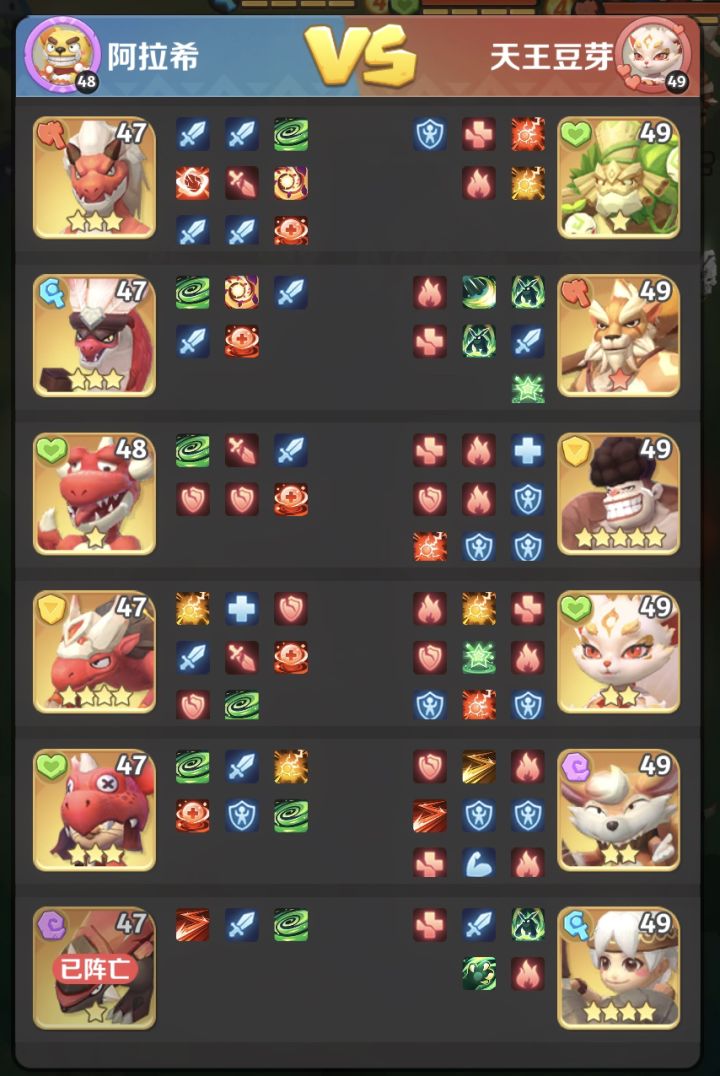The height and width of the screenshot is (1076, 720).
Task: Inspect the afro-haired five-star hero portrait
Action: (x=618, y=493)
